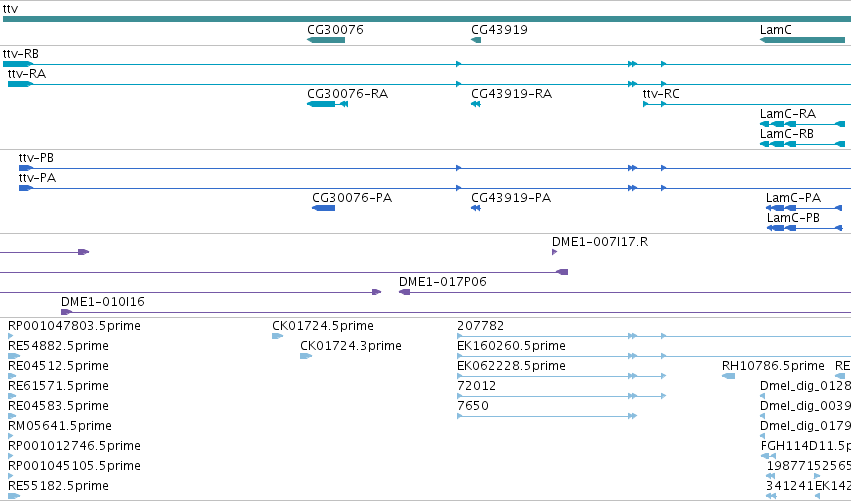Open the ttv-RA transcript label
This screenshot has height=501, width=851.
[x=27, y=74]
